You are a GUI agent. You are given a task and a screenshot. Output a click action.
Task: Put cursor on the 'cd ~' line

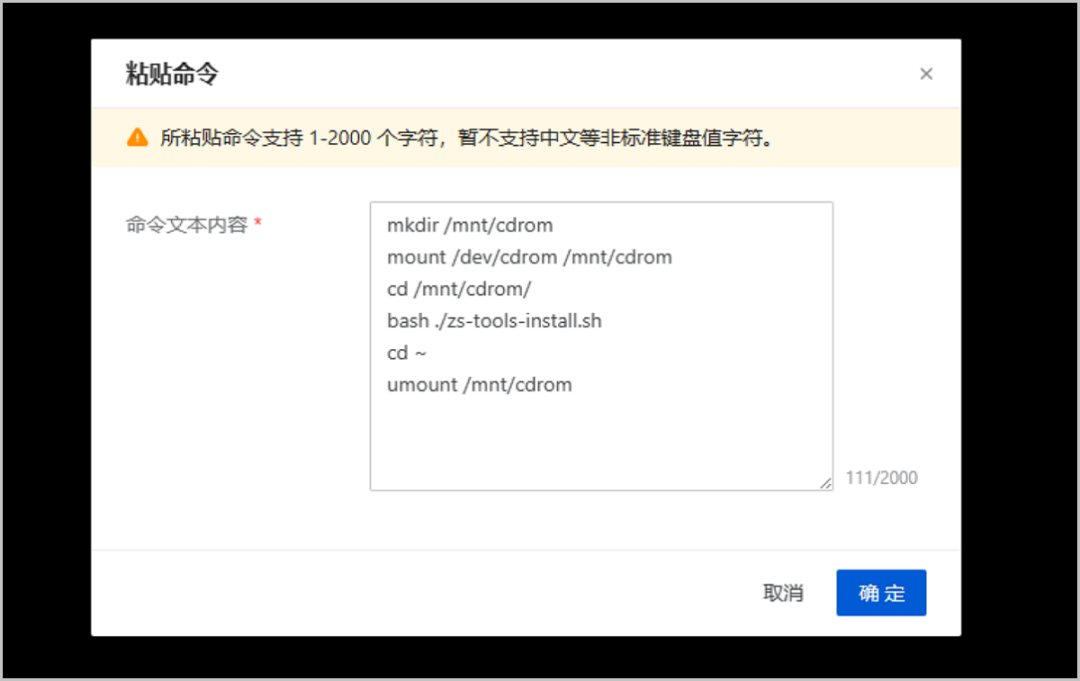pos(408,353)
